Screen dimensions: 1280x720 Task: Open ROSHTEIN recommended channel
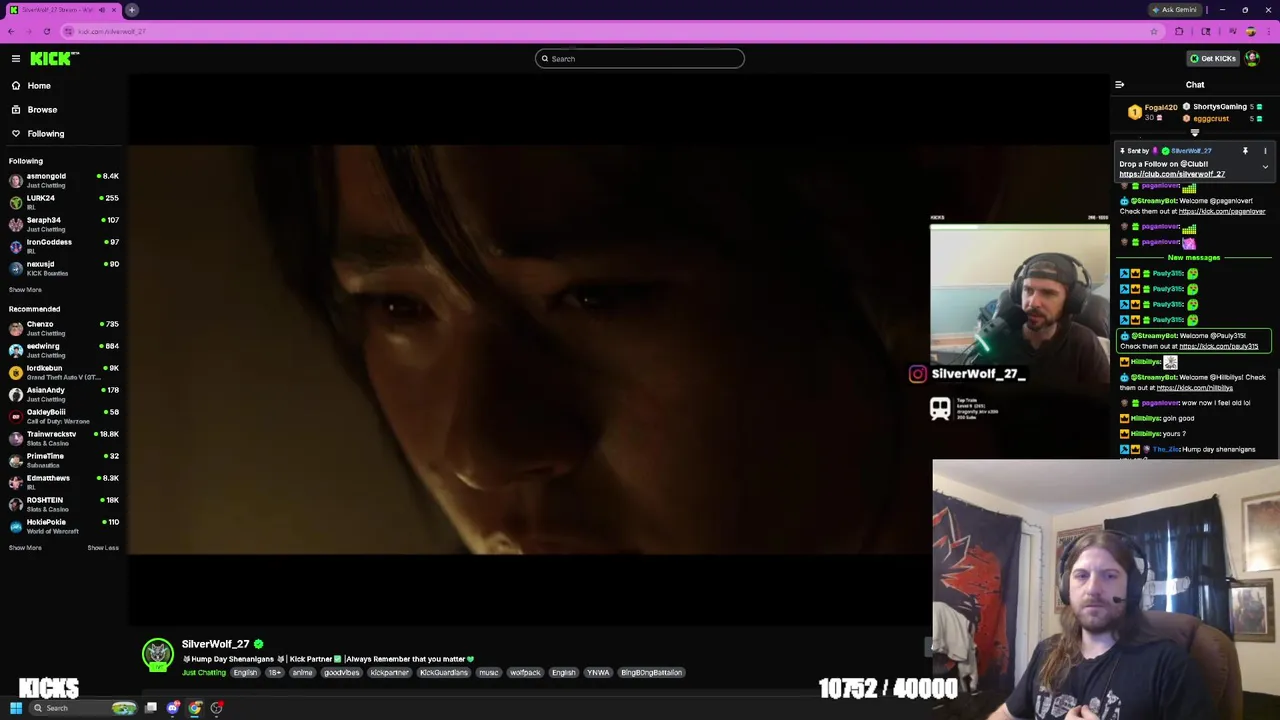(x=64, y=504)
